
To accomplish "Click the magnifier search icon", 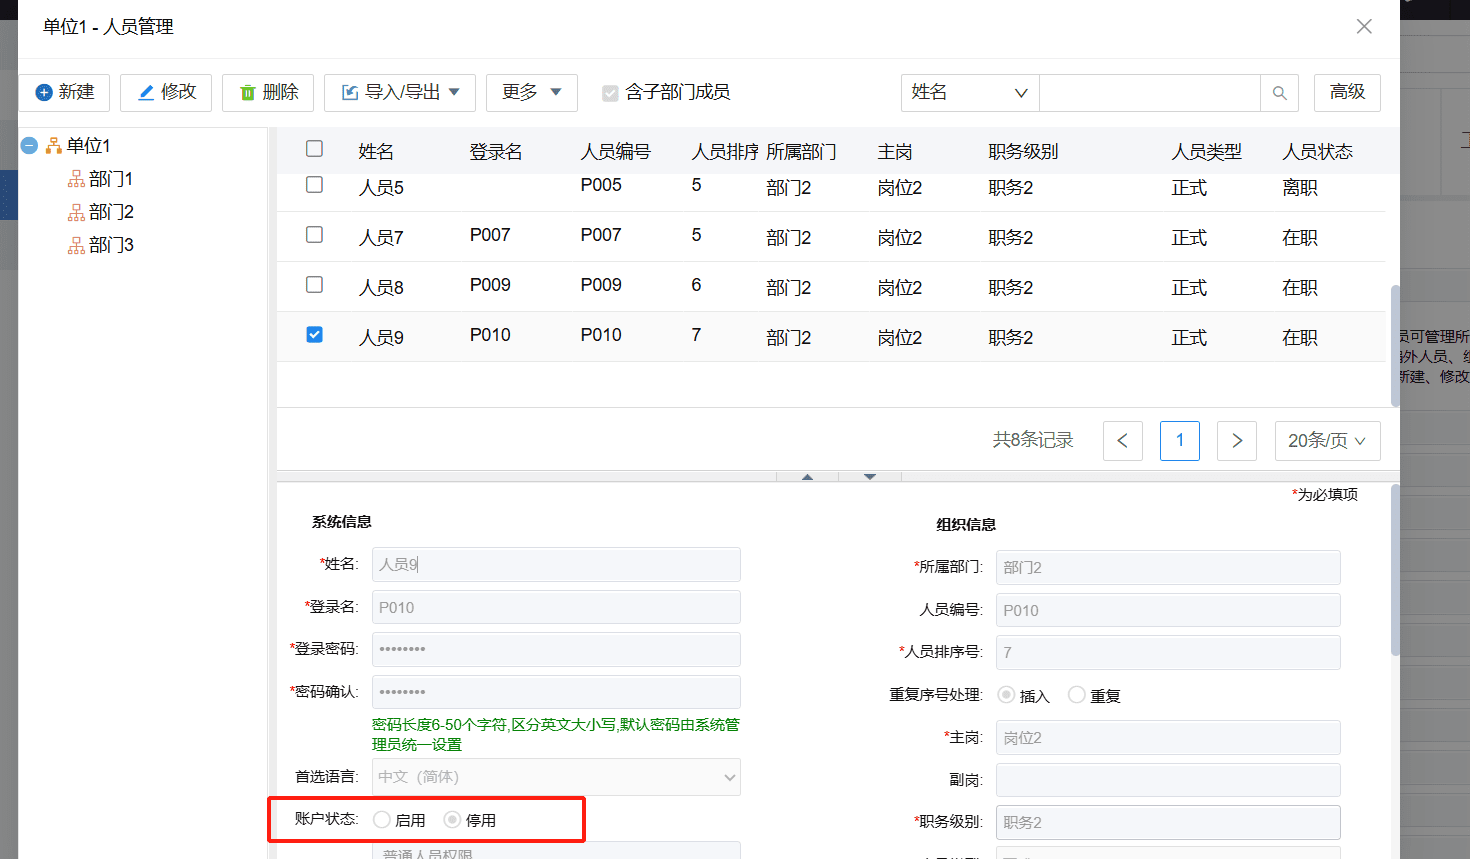I will [1280, 93].
